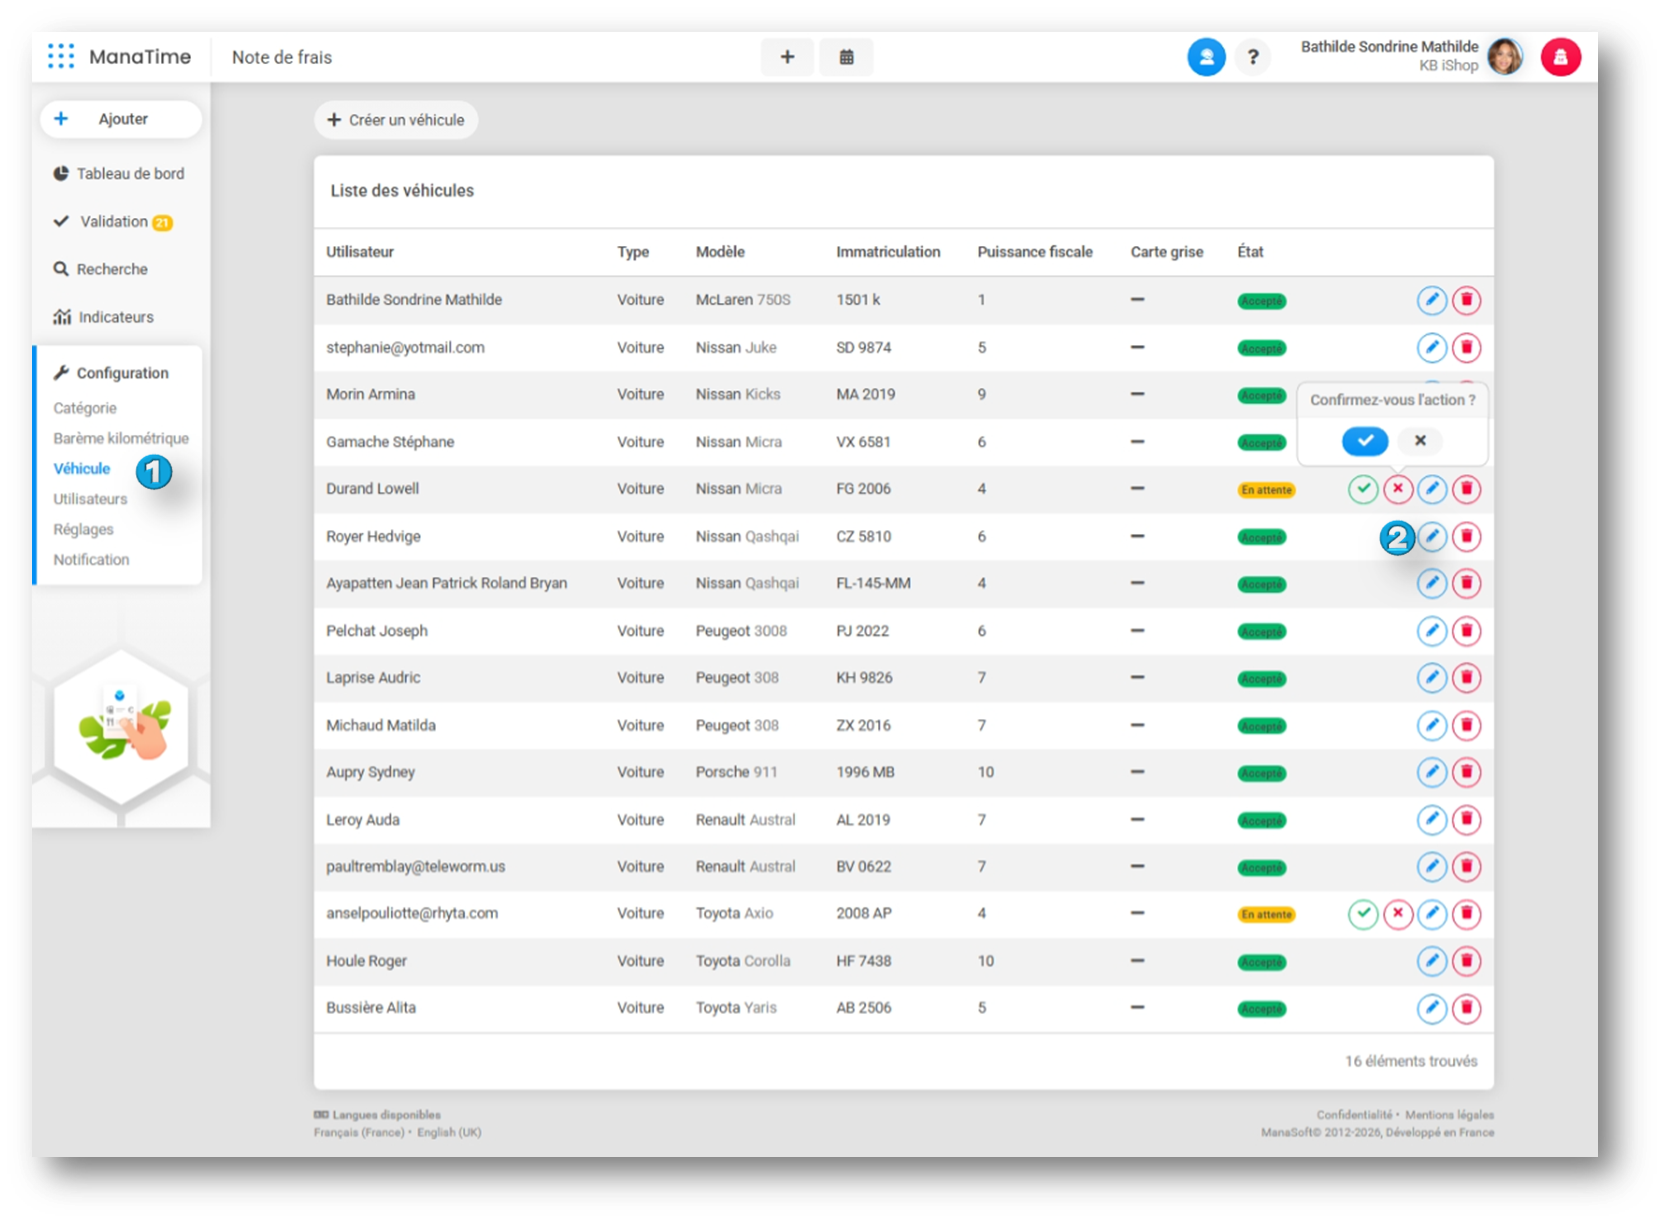Click the calendar icon in top bar
The height and width of the screenshot is (1222, 1663).
click(846, 57)
